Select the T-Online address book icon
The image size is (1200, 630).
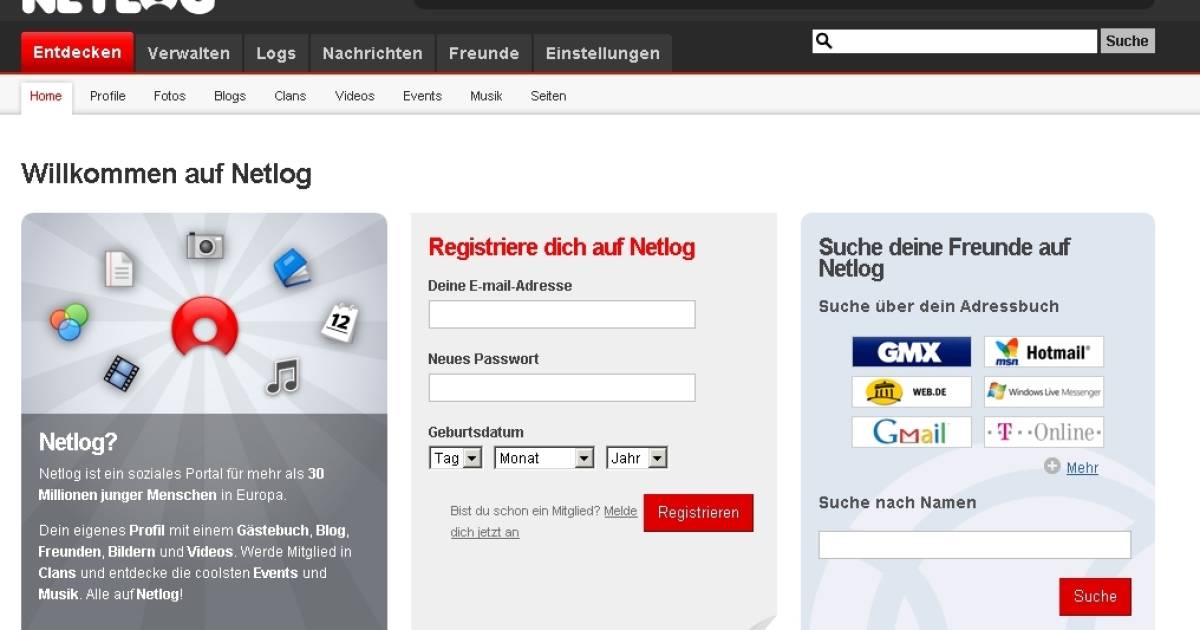tap(1043, 431)
